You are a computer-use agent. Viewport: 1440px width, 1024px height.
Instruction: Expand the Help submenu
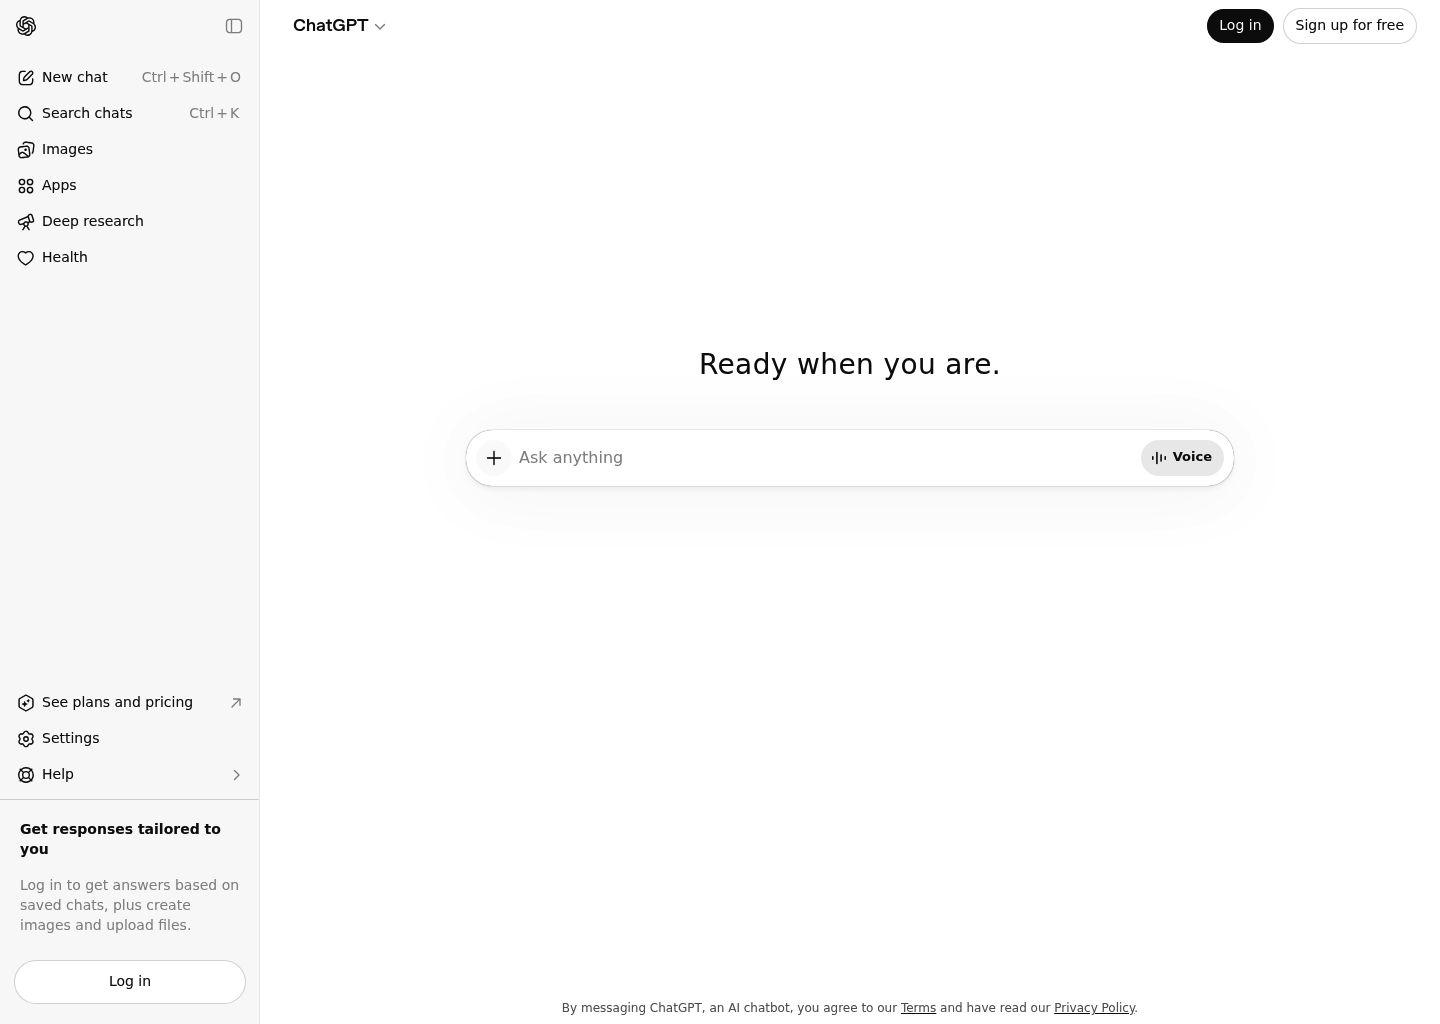point(236,775)
